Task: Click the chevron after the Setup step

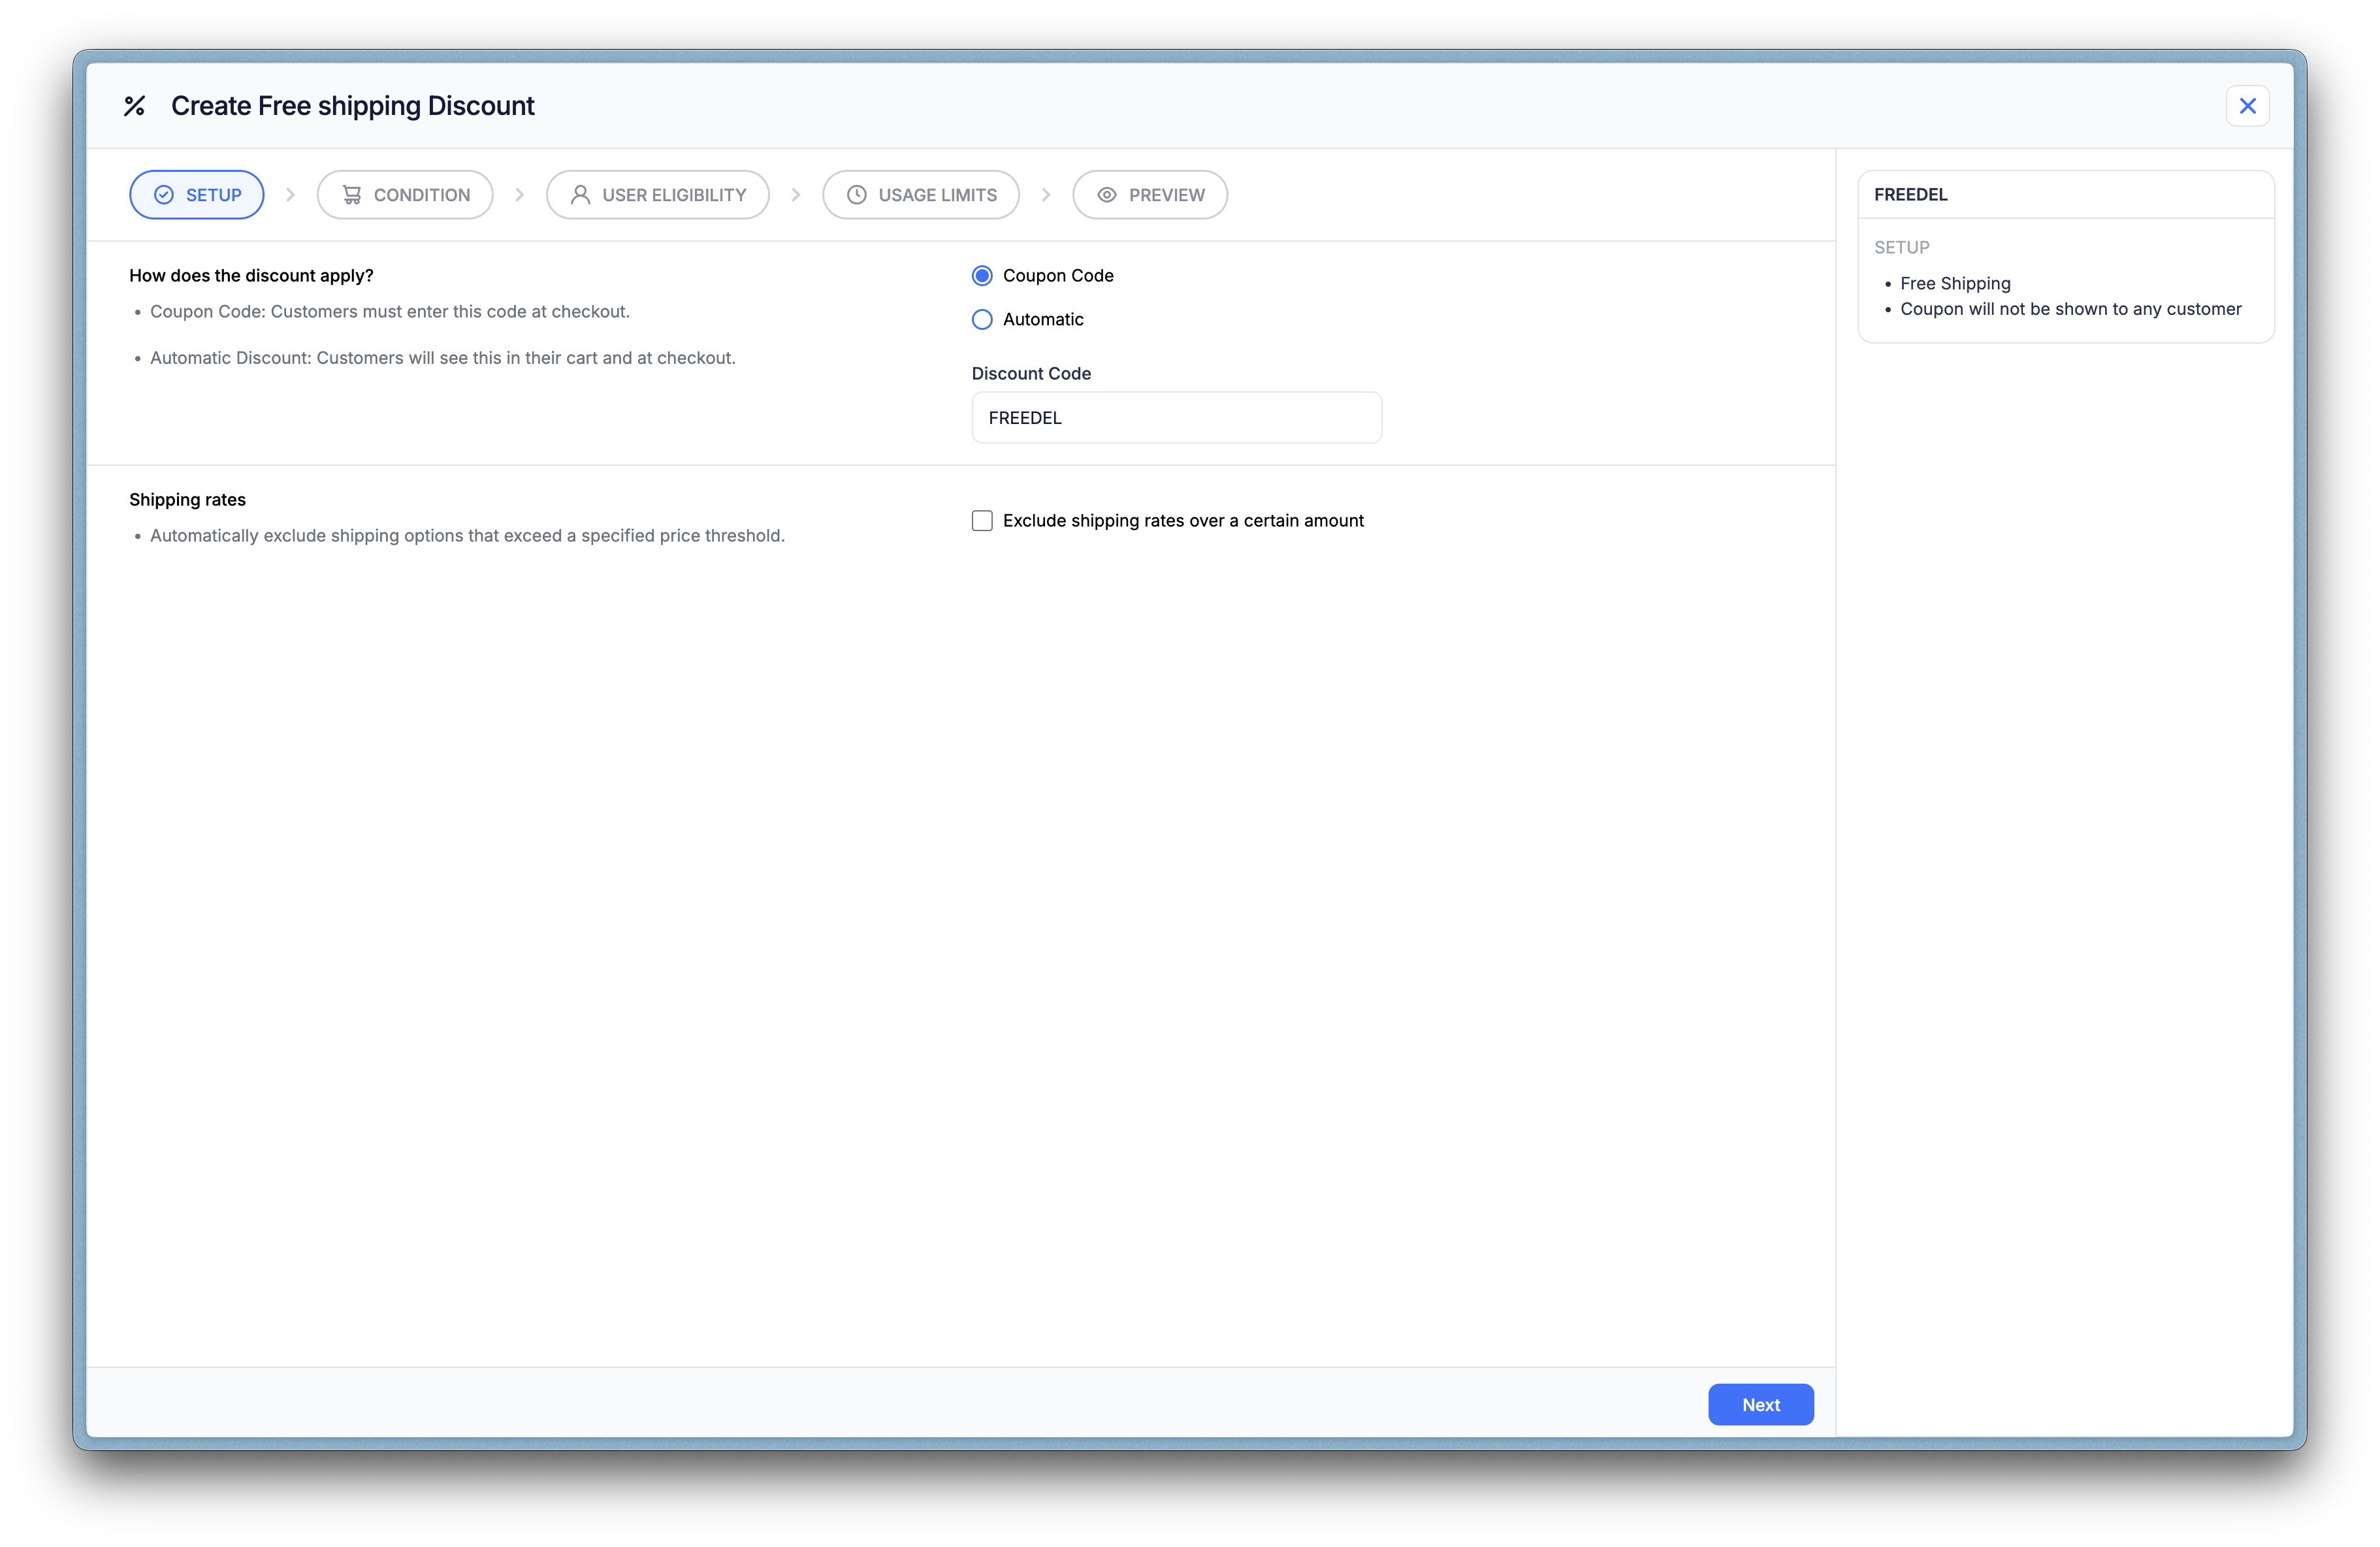Action: [291, 195]
